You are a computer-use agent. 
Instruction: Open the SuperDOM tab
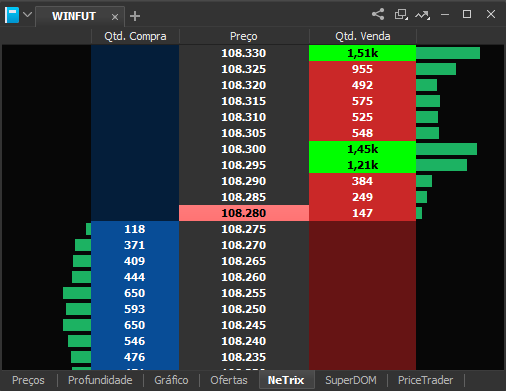pos(351,380)
